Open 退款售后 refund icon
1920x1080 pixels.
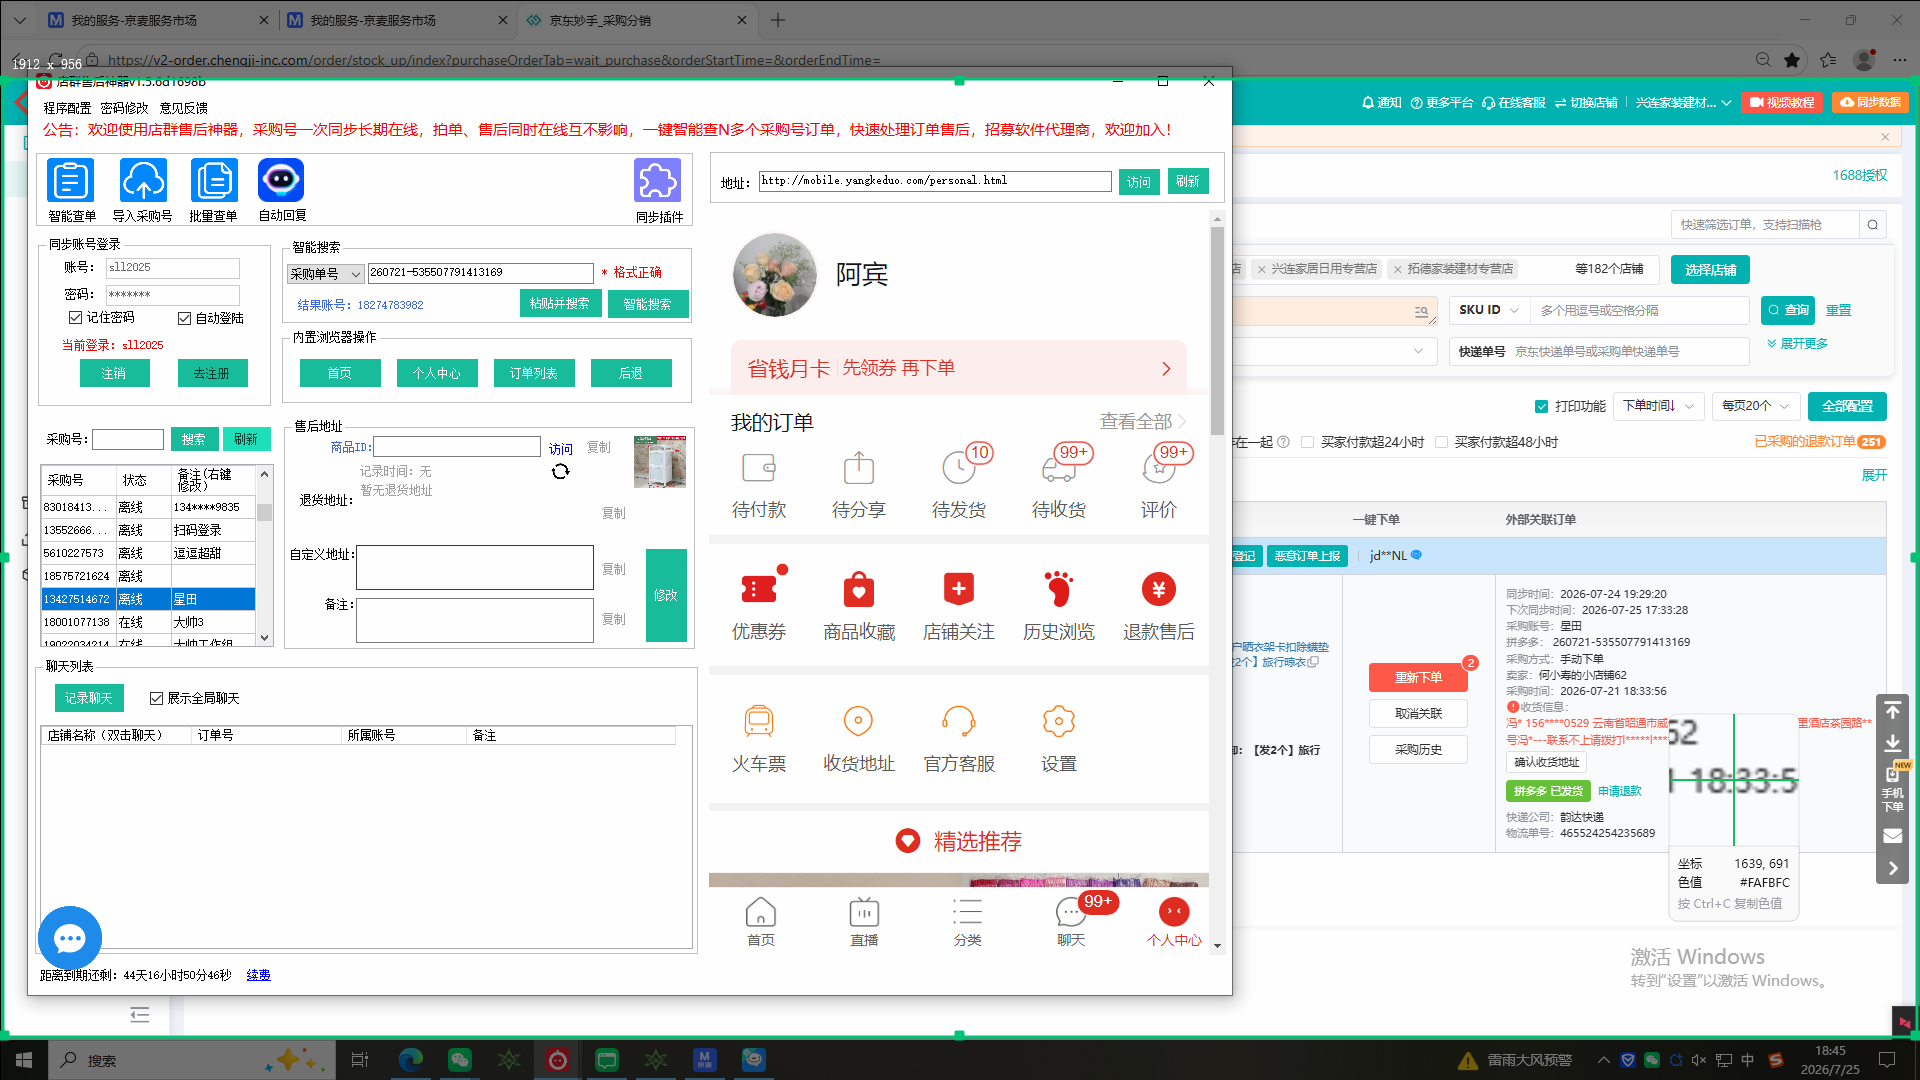coord(1159,589)
